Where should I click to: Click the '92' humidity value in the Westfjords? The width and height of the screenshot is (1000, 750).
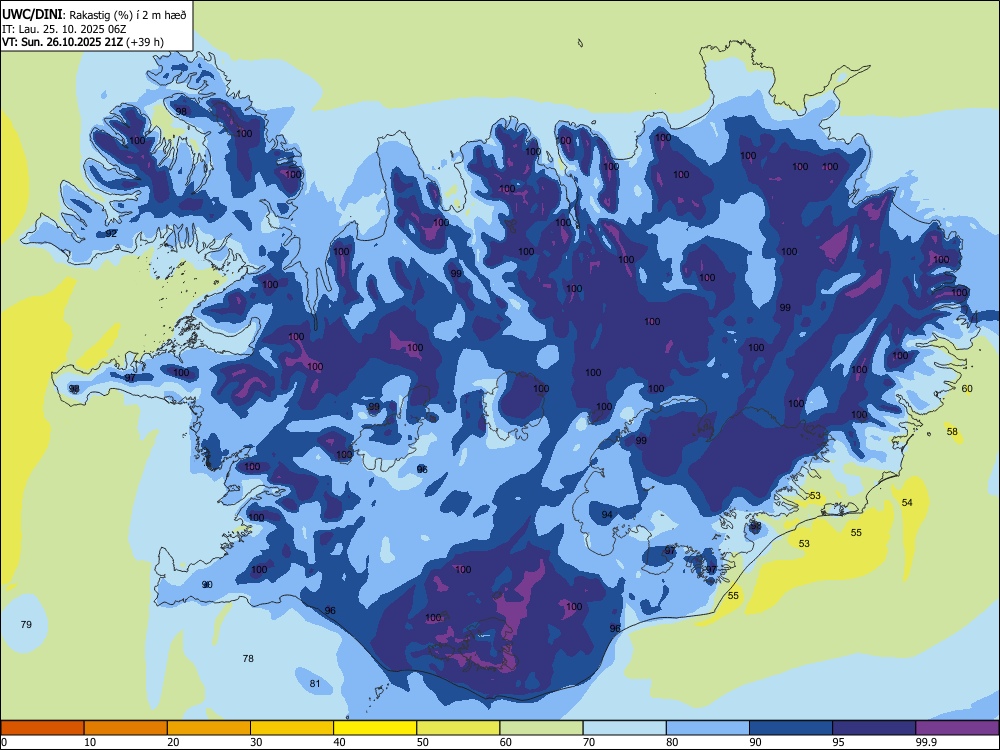click(x=111, y=233)
